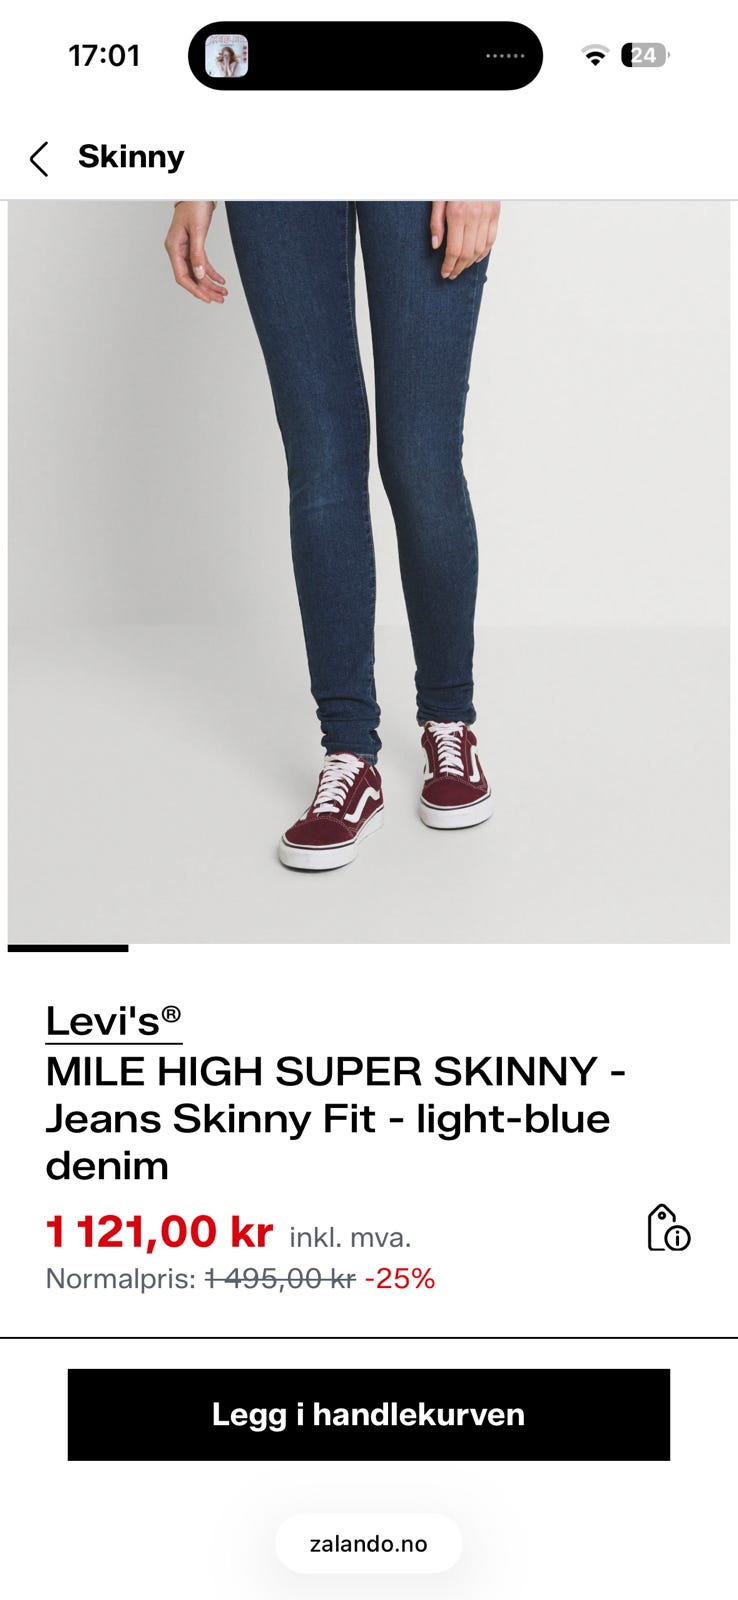The image size is (738, 1600).
Task: Select the Skinny header title
Action: pyautogui.click(x=131, y=157)
